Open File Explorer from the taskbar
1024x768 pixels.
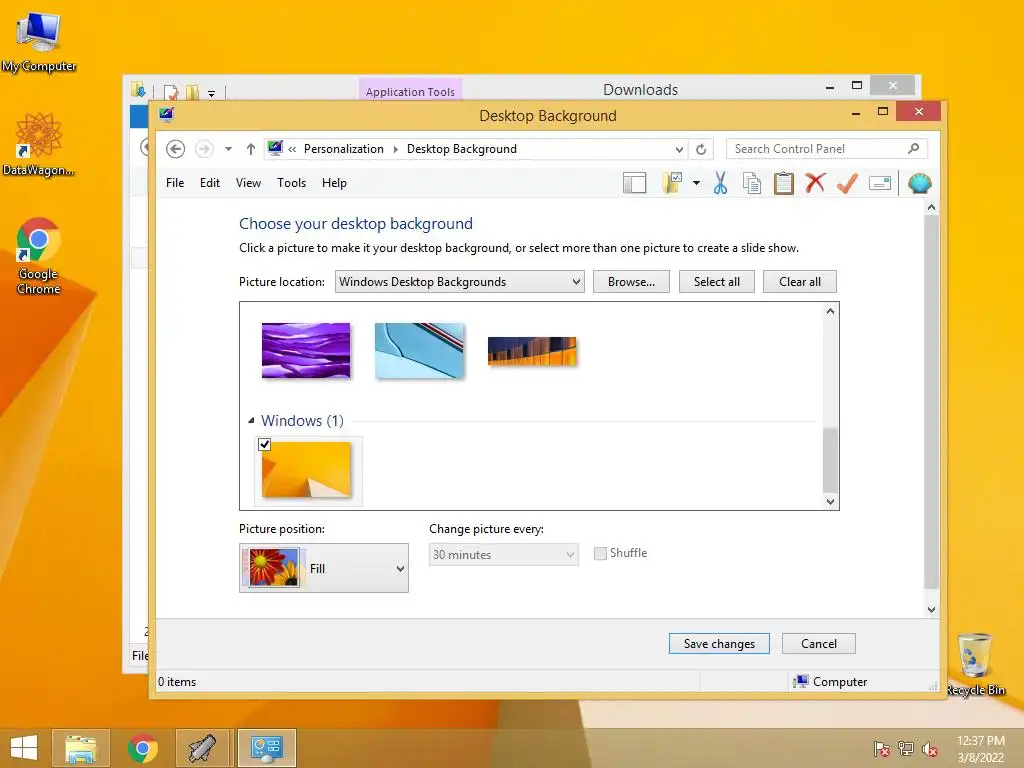click(81, 748)
